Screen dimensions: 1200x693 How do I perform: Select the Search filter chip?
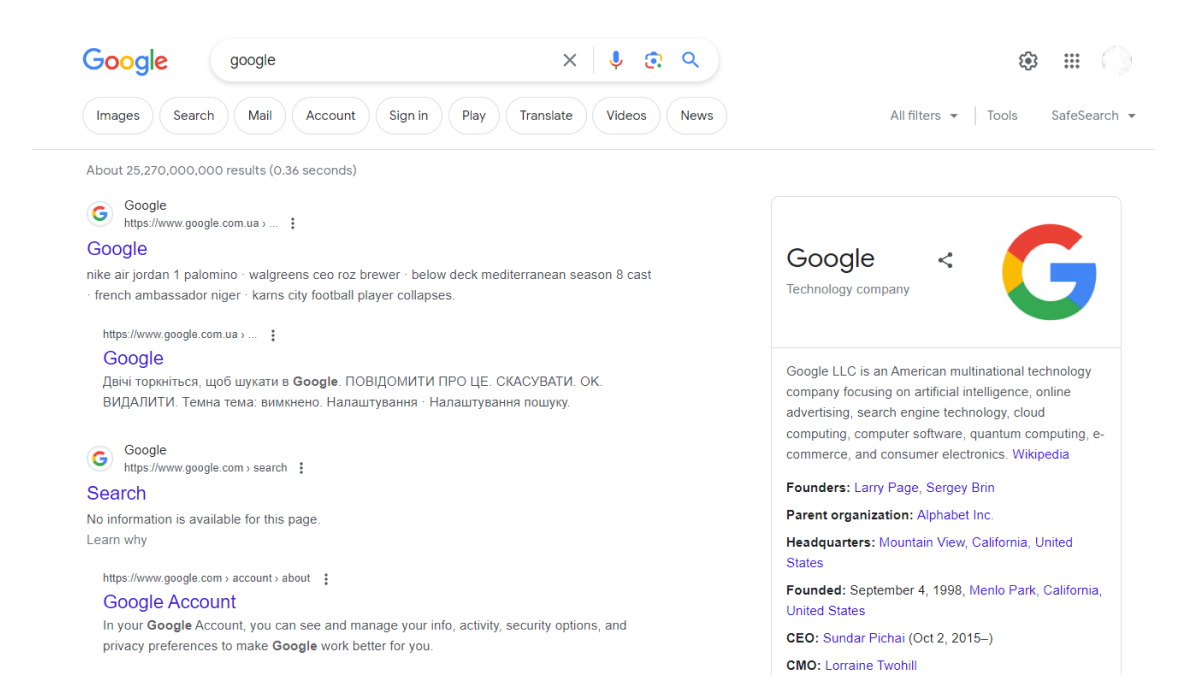194,115
